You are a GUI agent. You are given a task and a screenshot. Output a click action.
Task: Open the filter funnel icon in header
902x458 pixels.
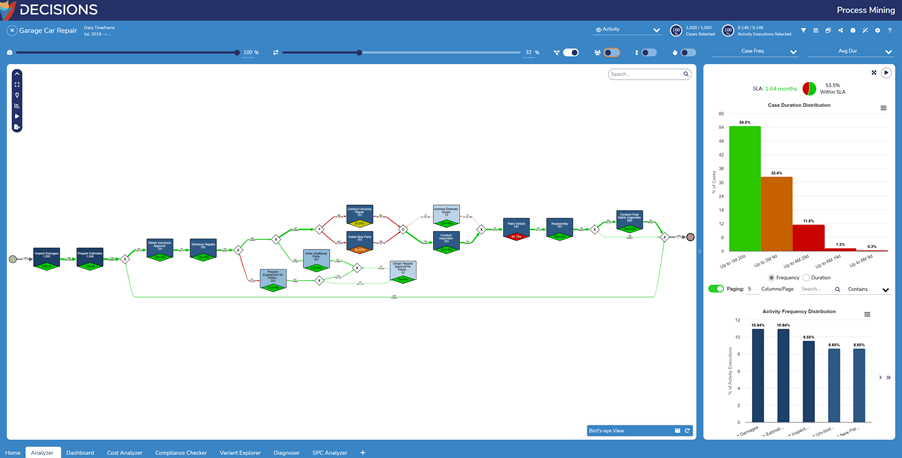(803, 30)
